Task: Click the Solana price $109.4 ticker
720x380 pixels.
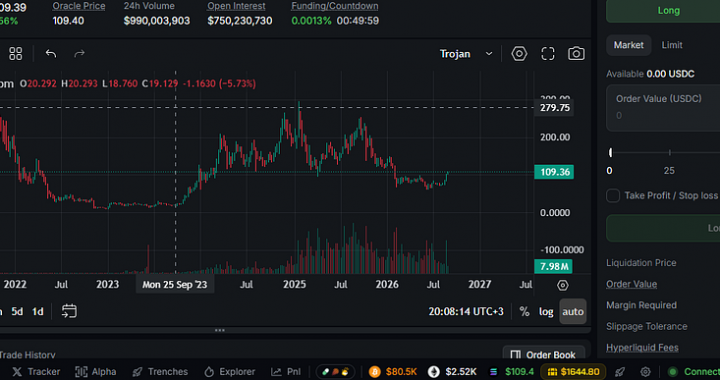Action: [x=512, y=371]
